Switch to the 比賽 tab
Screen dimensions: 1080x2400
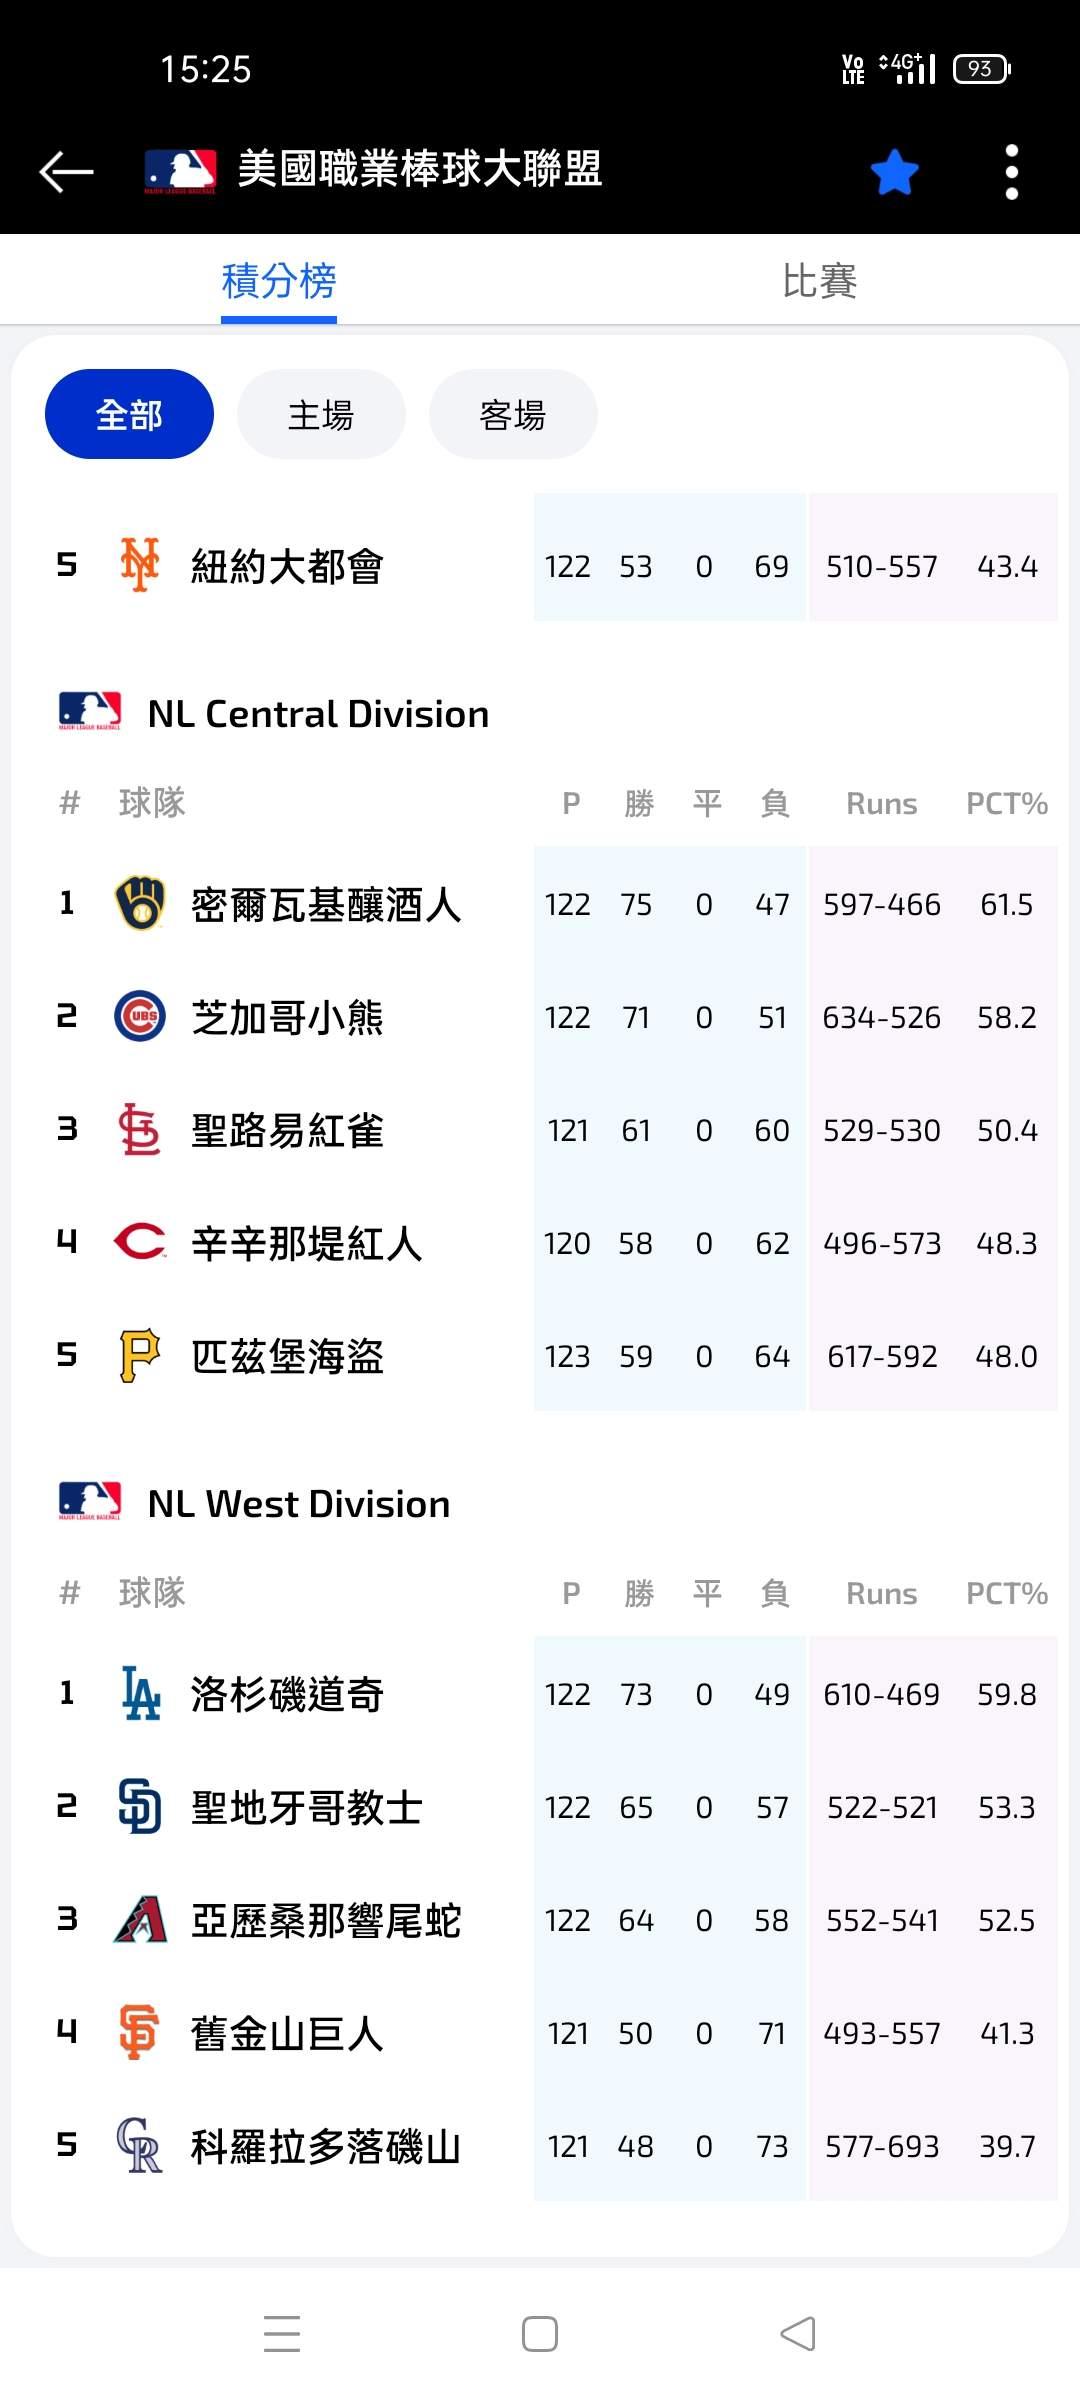coord(819,281)
